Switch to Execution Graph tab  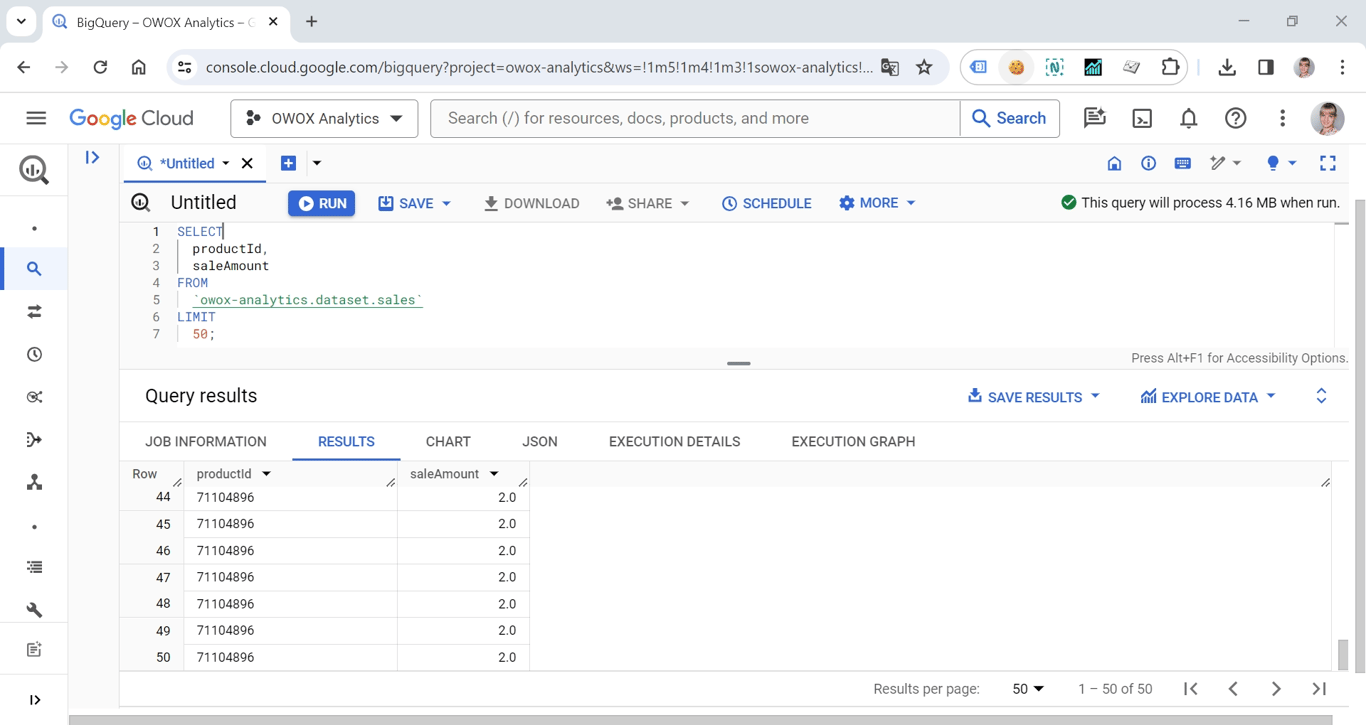tap(853, 441)
